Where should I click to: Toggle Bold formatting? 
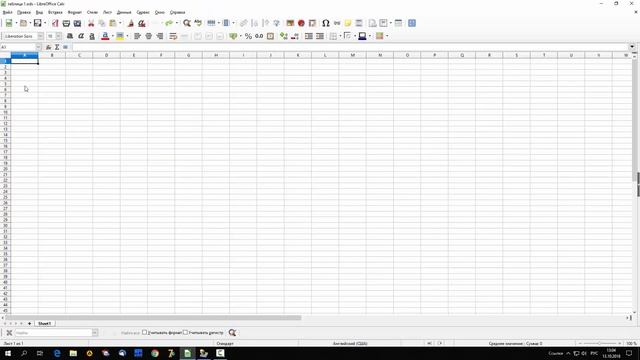pyautogui.click(x=70, y=36)
